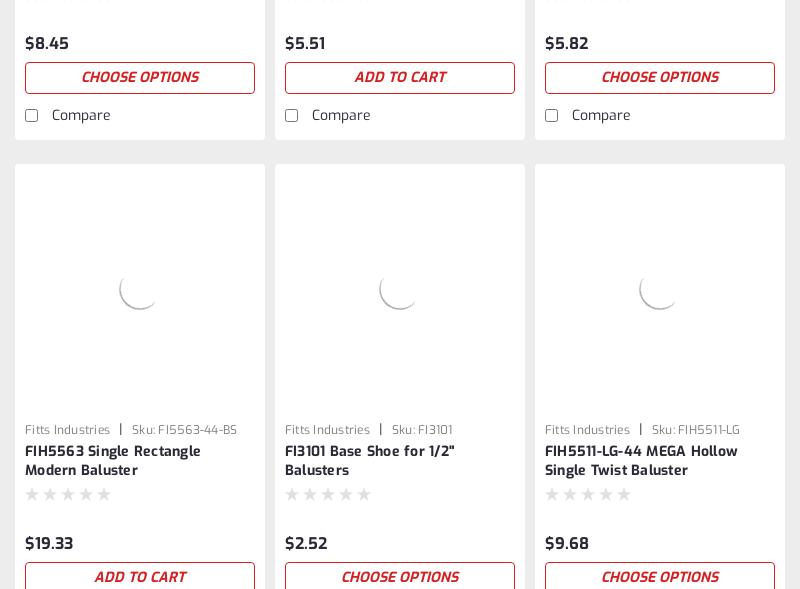
Task: Click Choose Options for $8.45 item
Action: (x=140, y=78)
